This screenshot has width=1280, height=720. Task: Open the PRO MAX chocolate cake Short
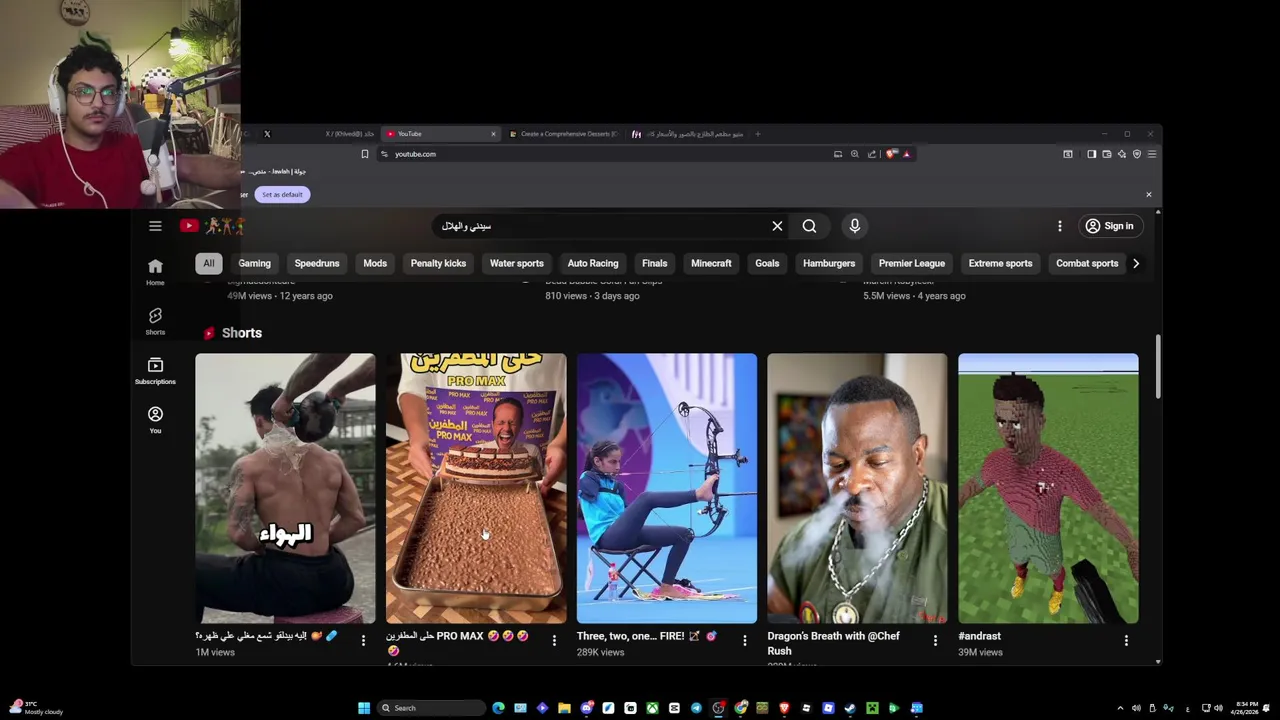coord(476,488)
